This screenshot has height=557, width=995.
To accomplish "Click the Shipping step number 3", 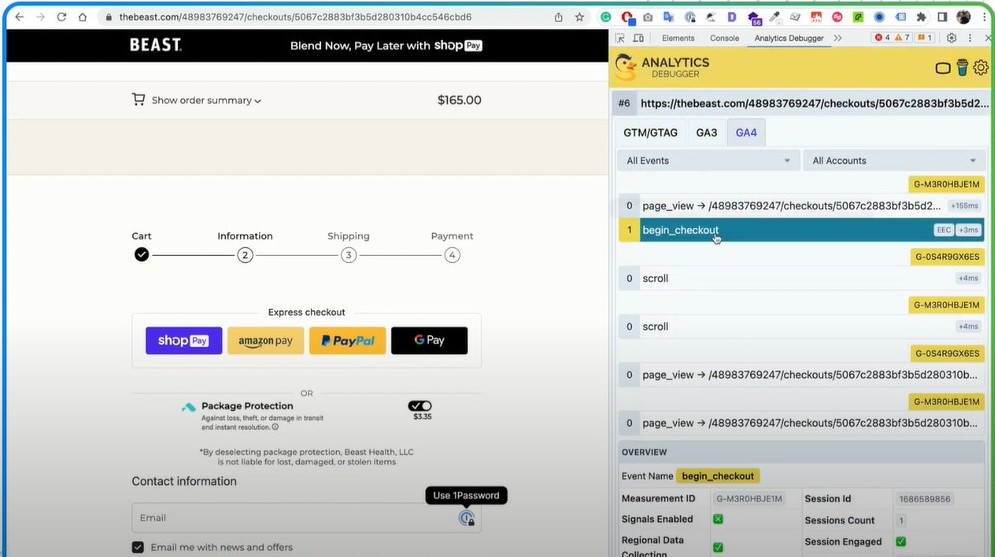I will point(348,255).
